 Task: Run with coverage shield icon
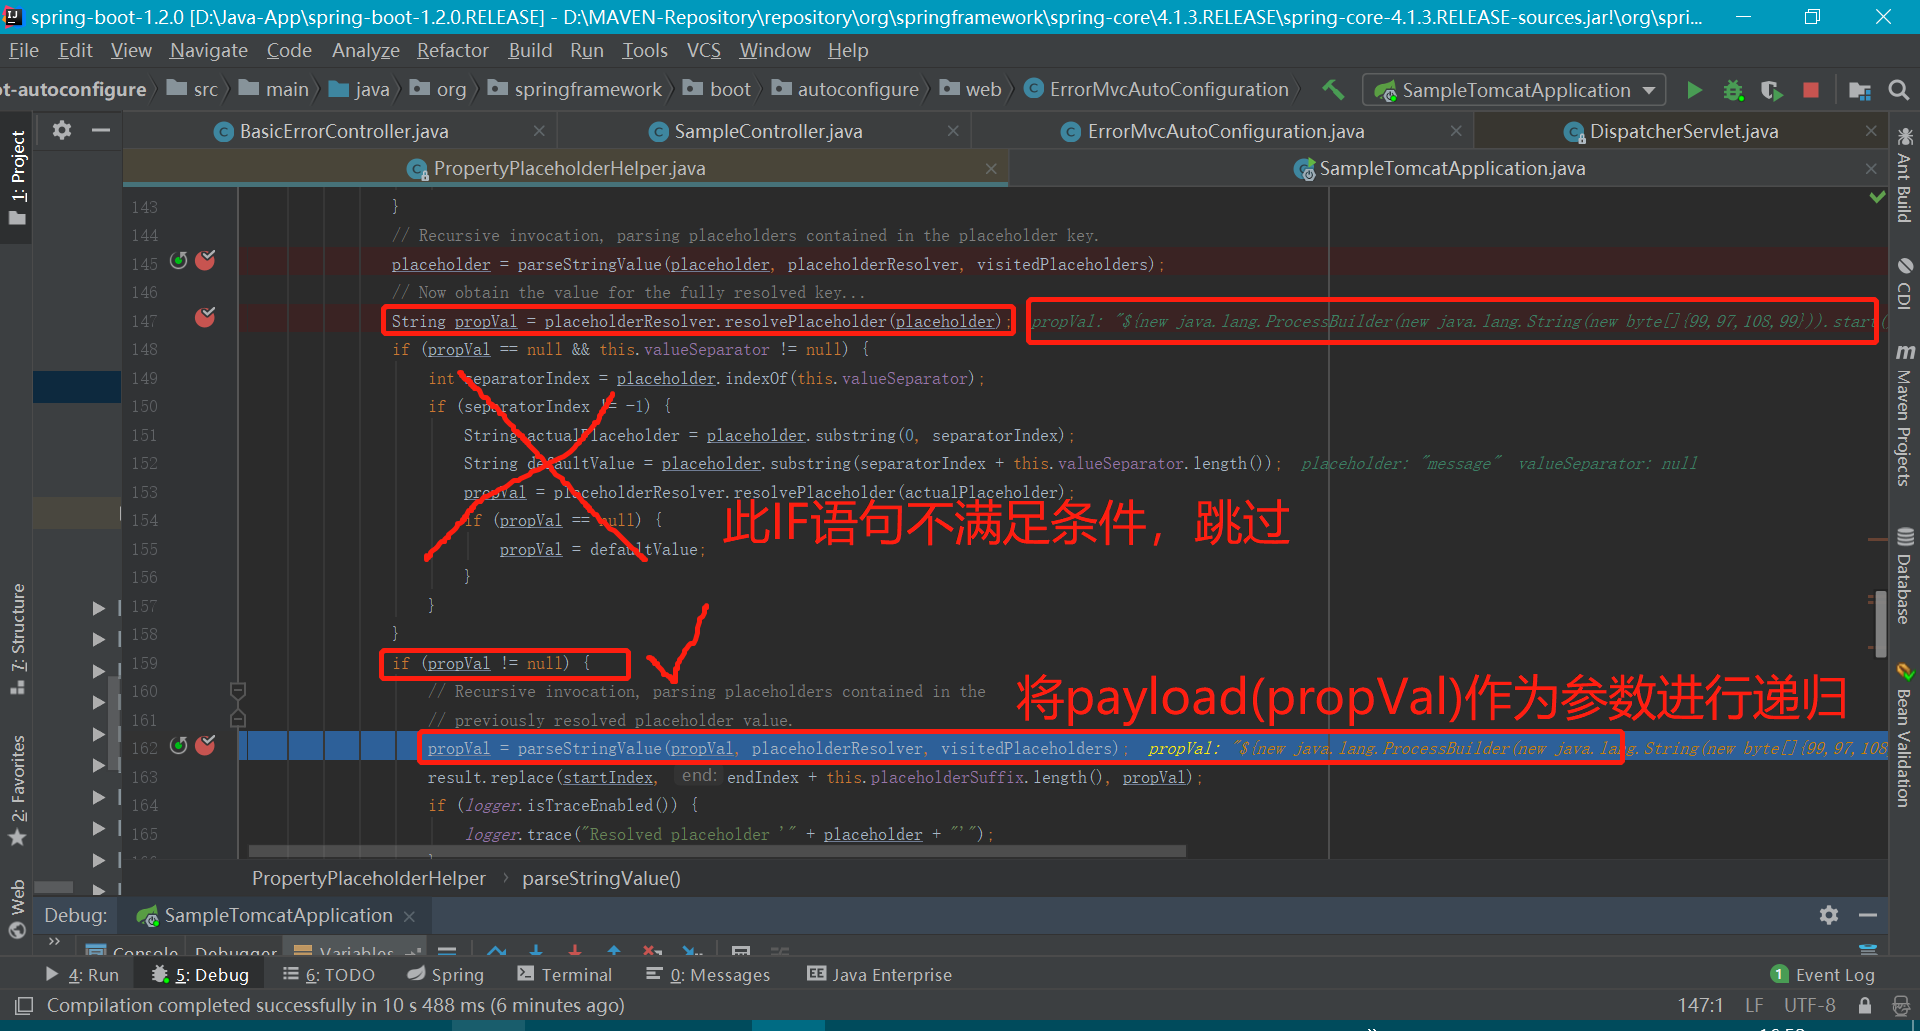coord(1771,90)
